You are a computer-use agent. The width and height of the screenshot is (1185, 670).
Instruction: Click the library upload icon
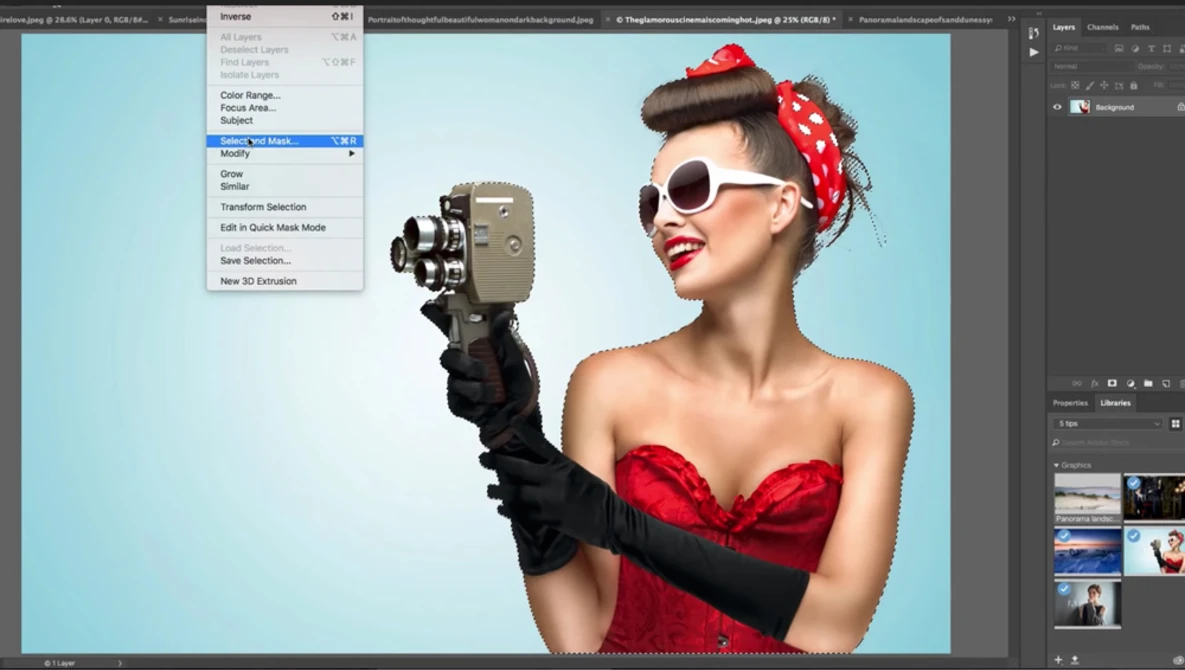point(1075,659)
